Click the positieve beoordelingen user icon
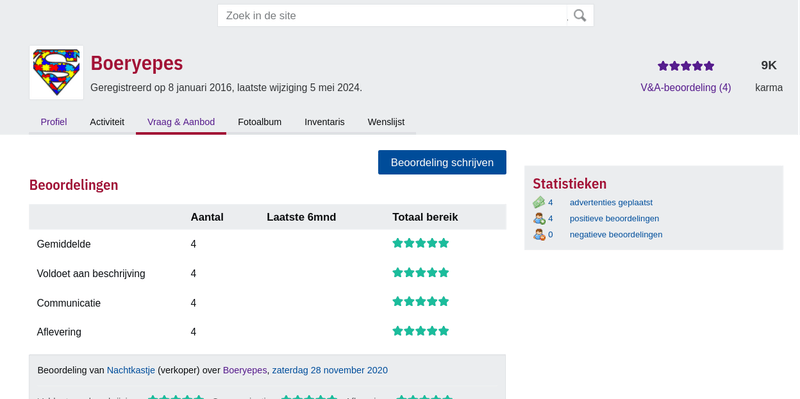 click(x=539, y=219)
